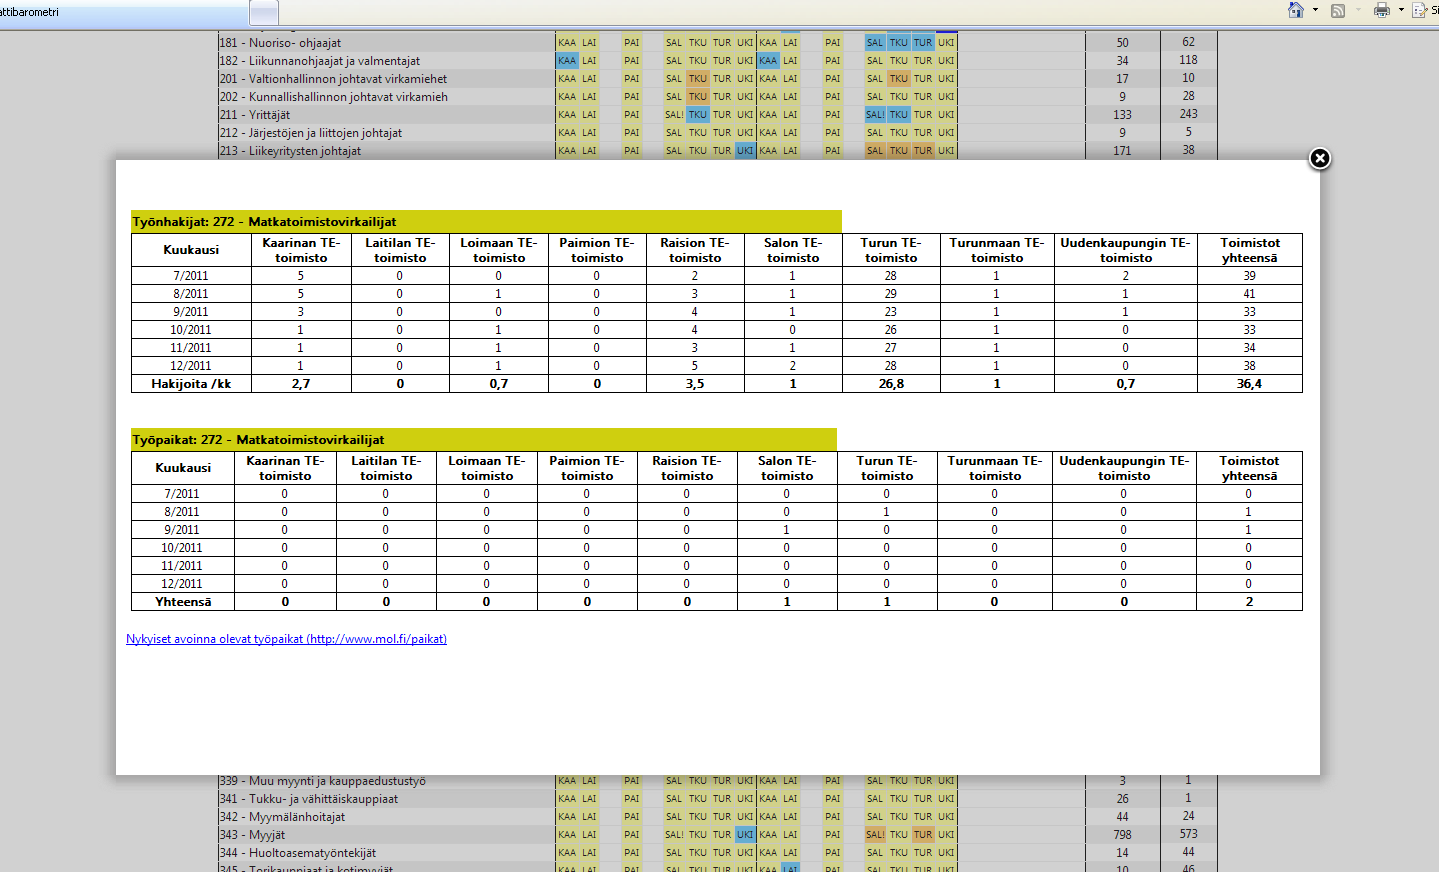Click the 344 - Huoltoasematyöntekijät row label

tap(298, 853)
